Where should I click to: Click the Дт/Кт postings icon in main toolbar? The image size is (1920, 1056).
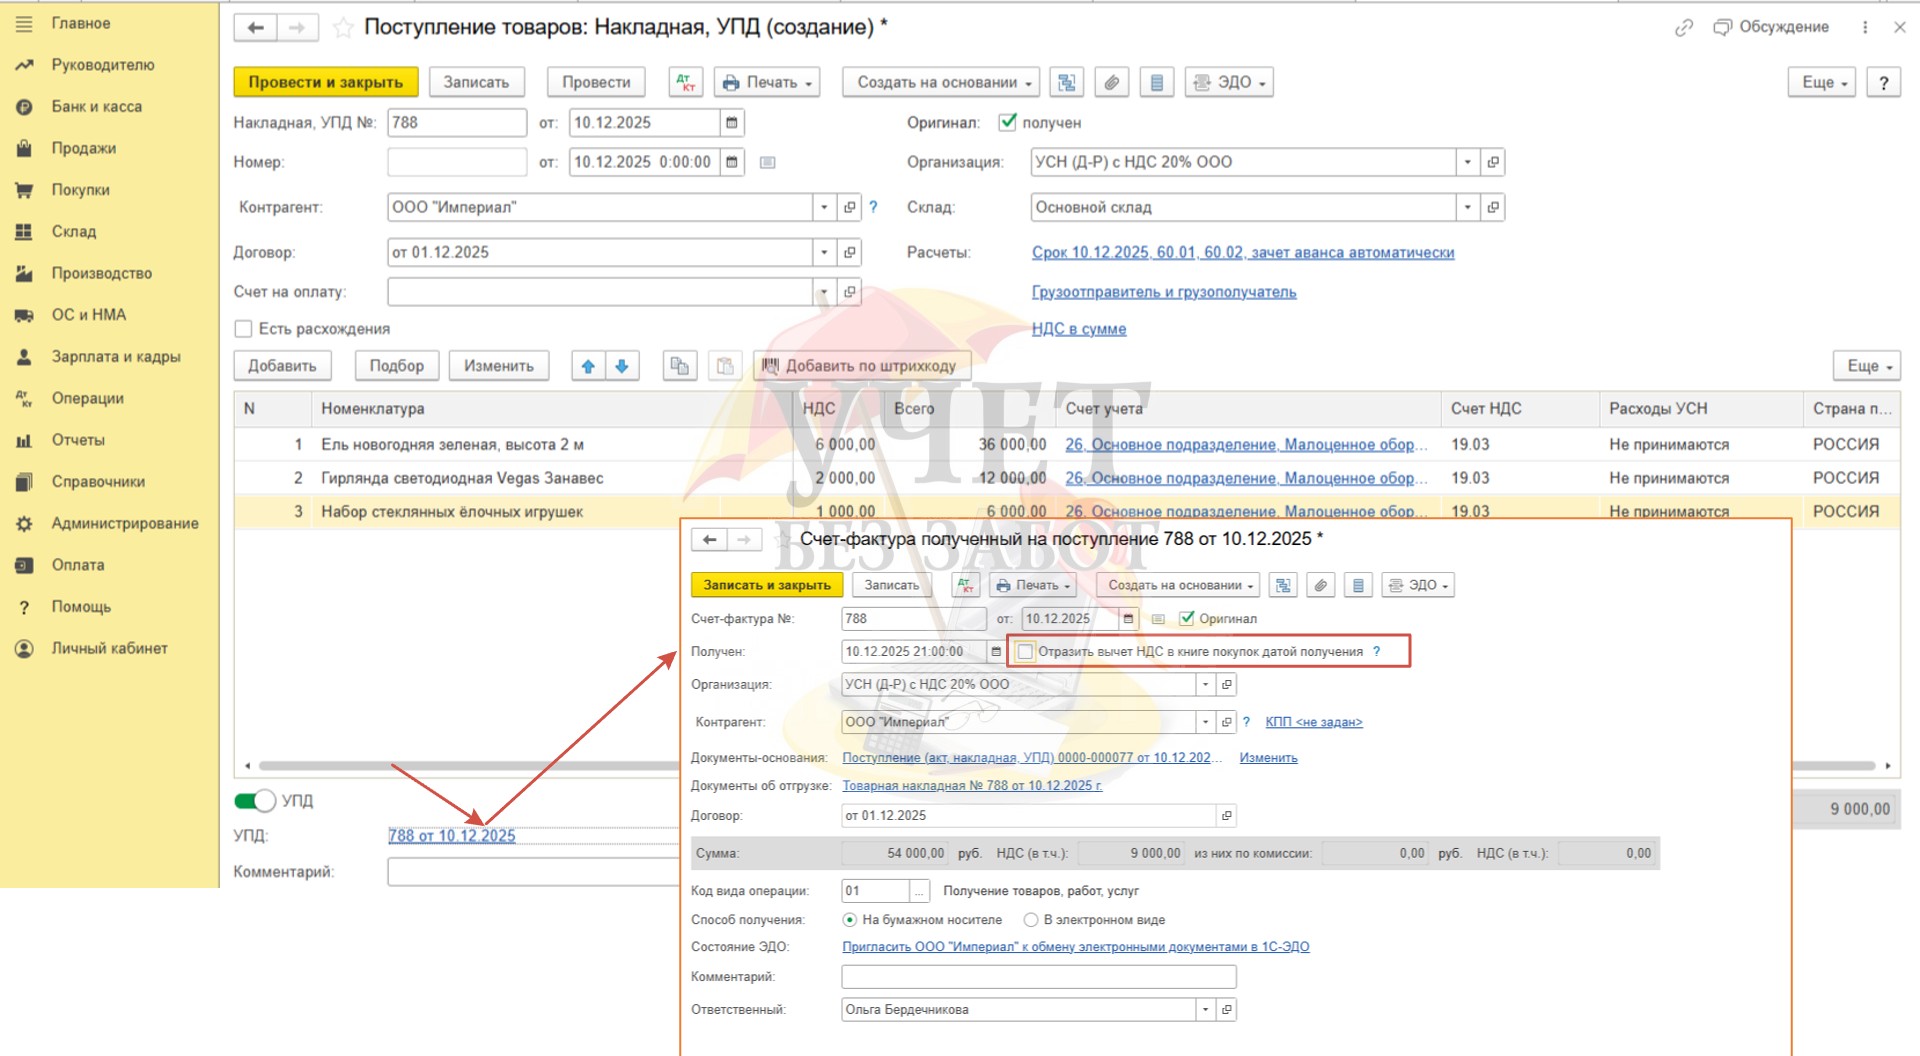685,83
